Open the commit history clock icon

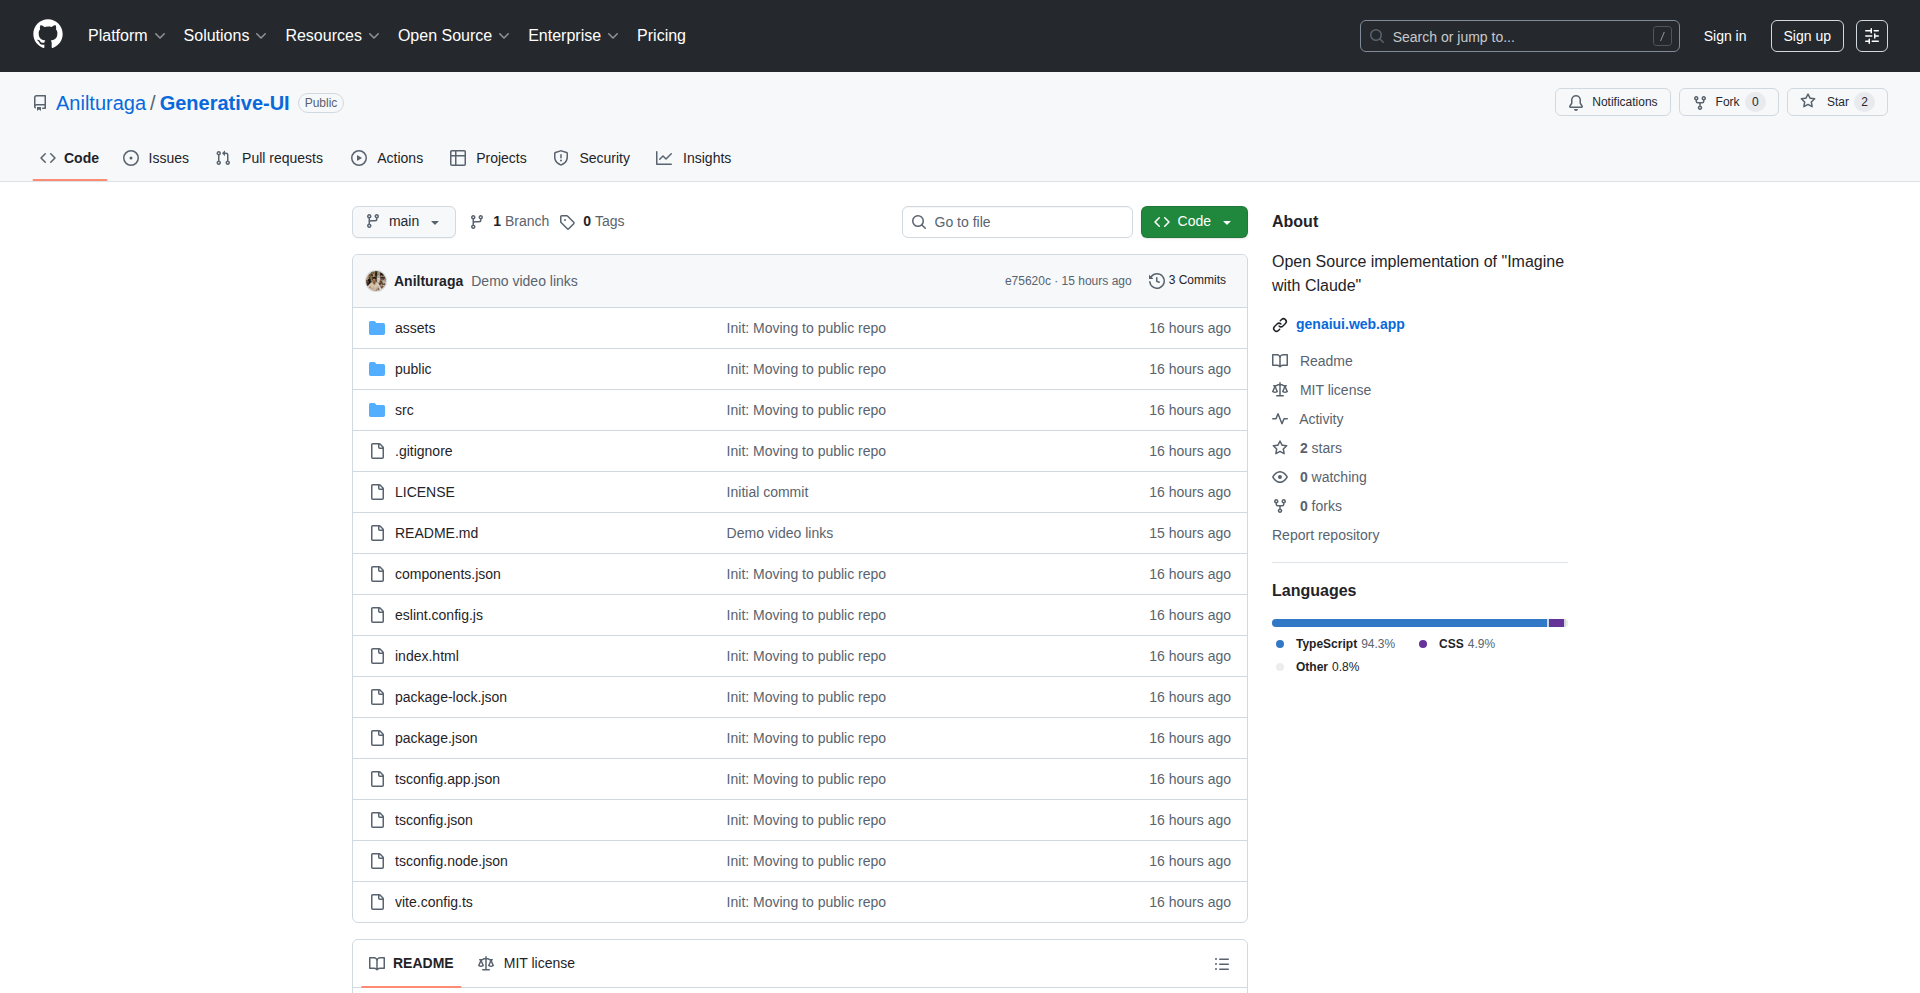pos(1157,280)
